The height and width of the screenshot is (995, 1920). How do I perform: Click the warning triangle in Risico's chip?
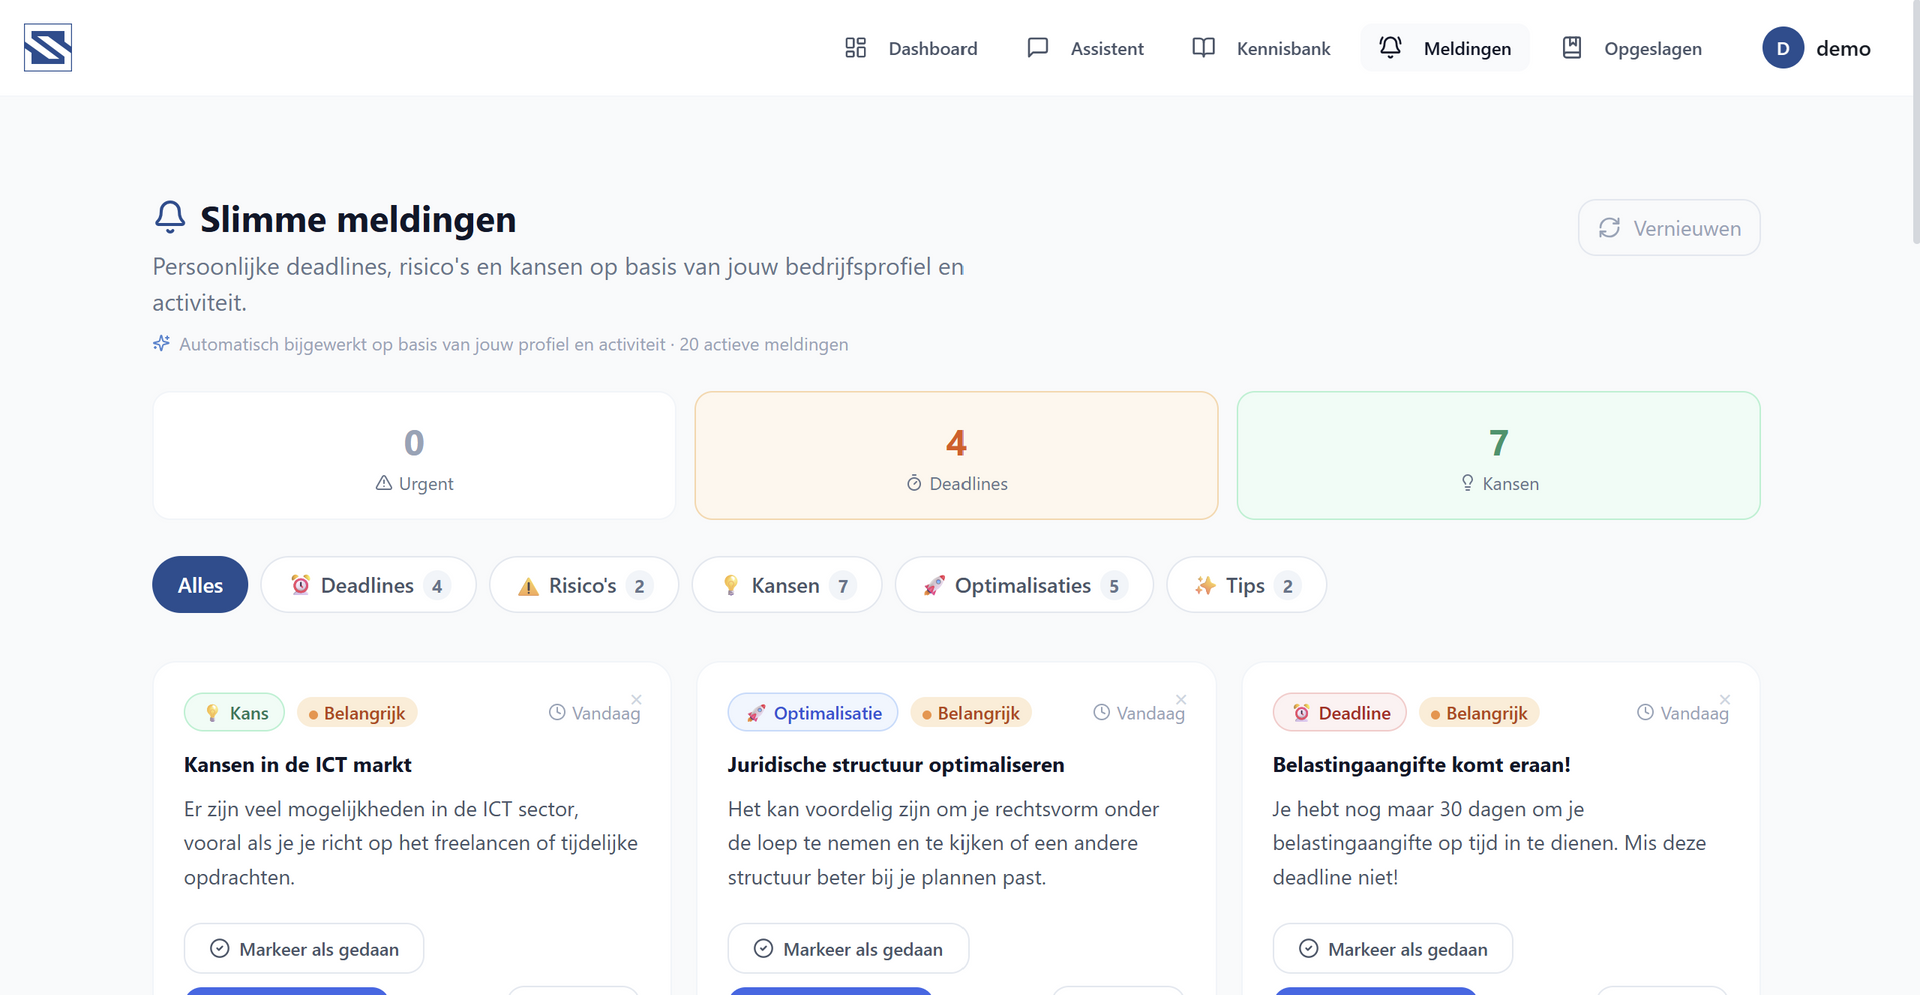pos(528,586)
